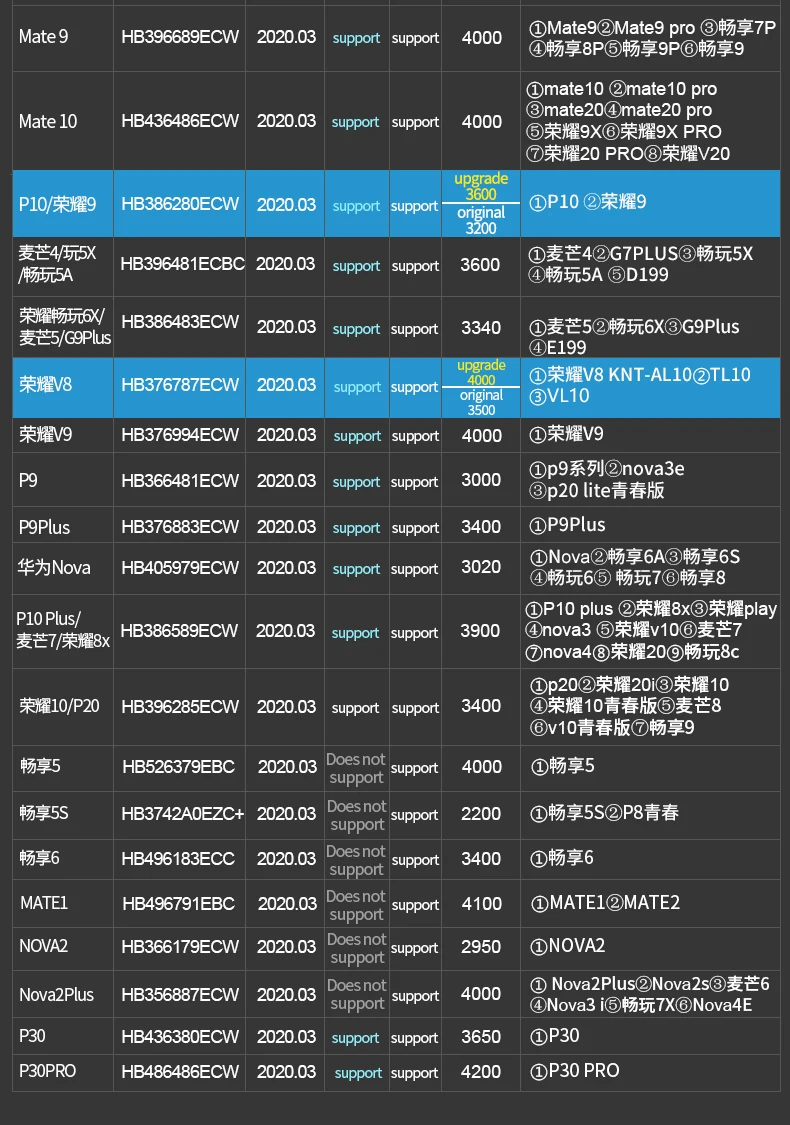Click capacity value 3900

480,631
